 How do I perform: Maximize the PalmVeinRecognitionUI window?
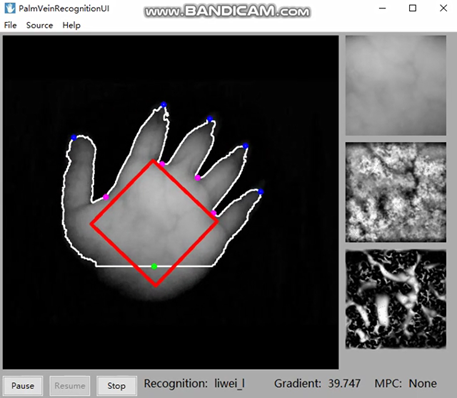(x=413, y=8)
